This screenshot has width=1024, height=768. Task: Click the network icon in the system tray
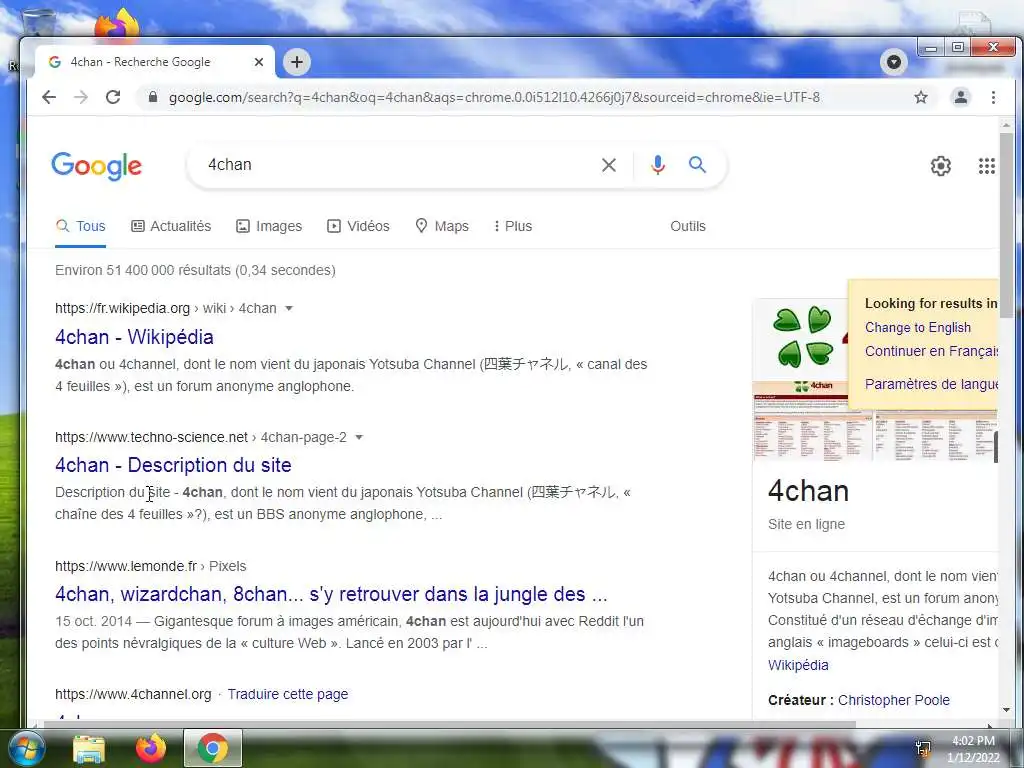(x=923, y=749)
